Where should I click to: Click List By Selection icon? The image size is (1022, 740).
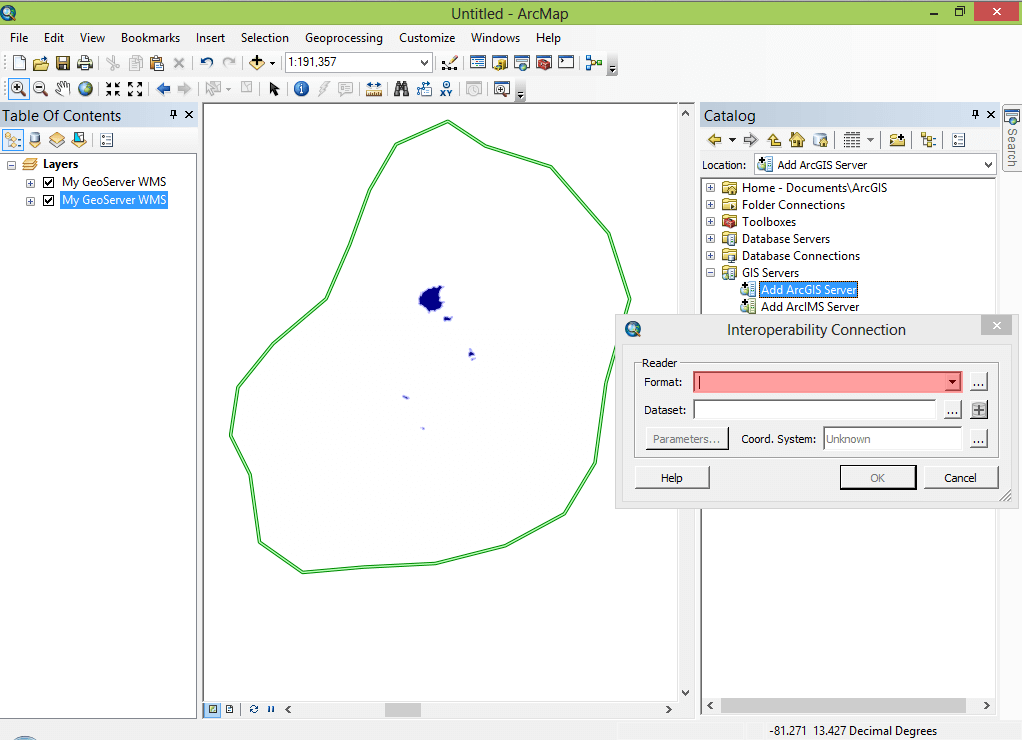80,140
